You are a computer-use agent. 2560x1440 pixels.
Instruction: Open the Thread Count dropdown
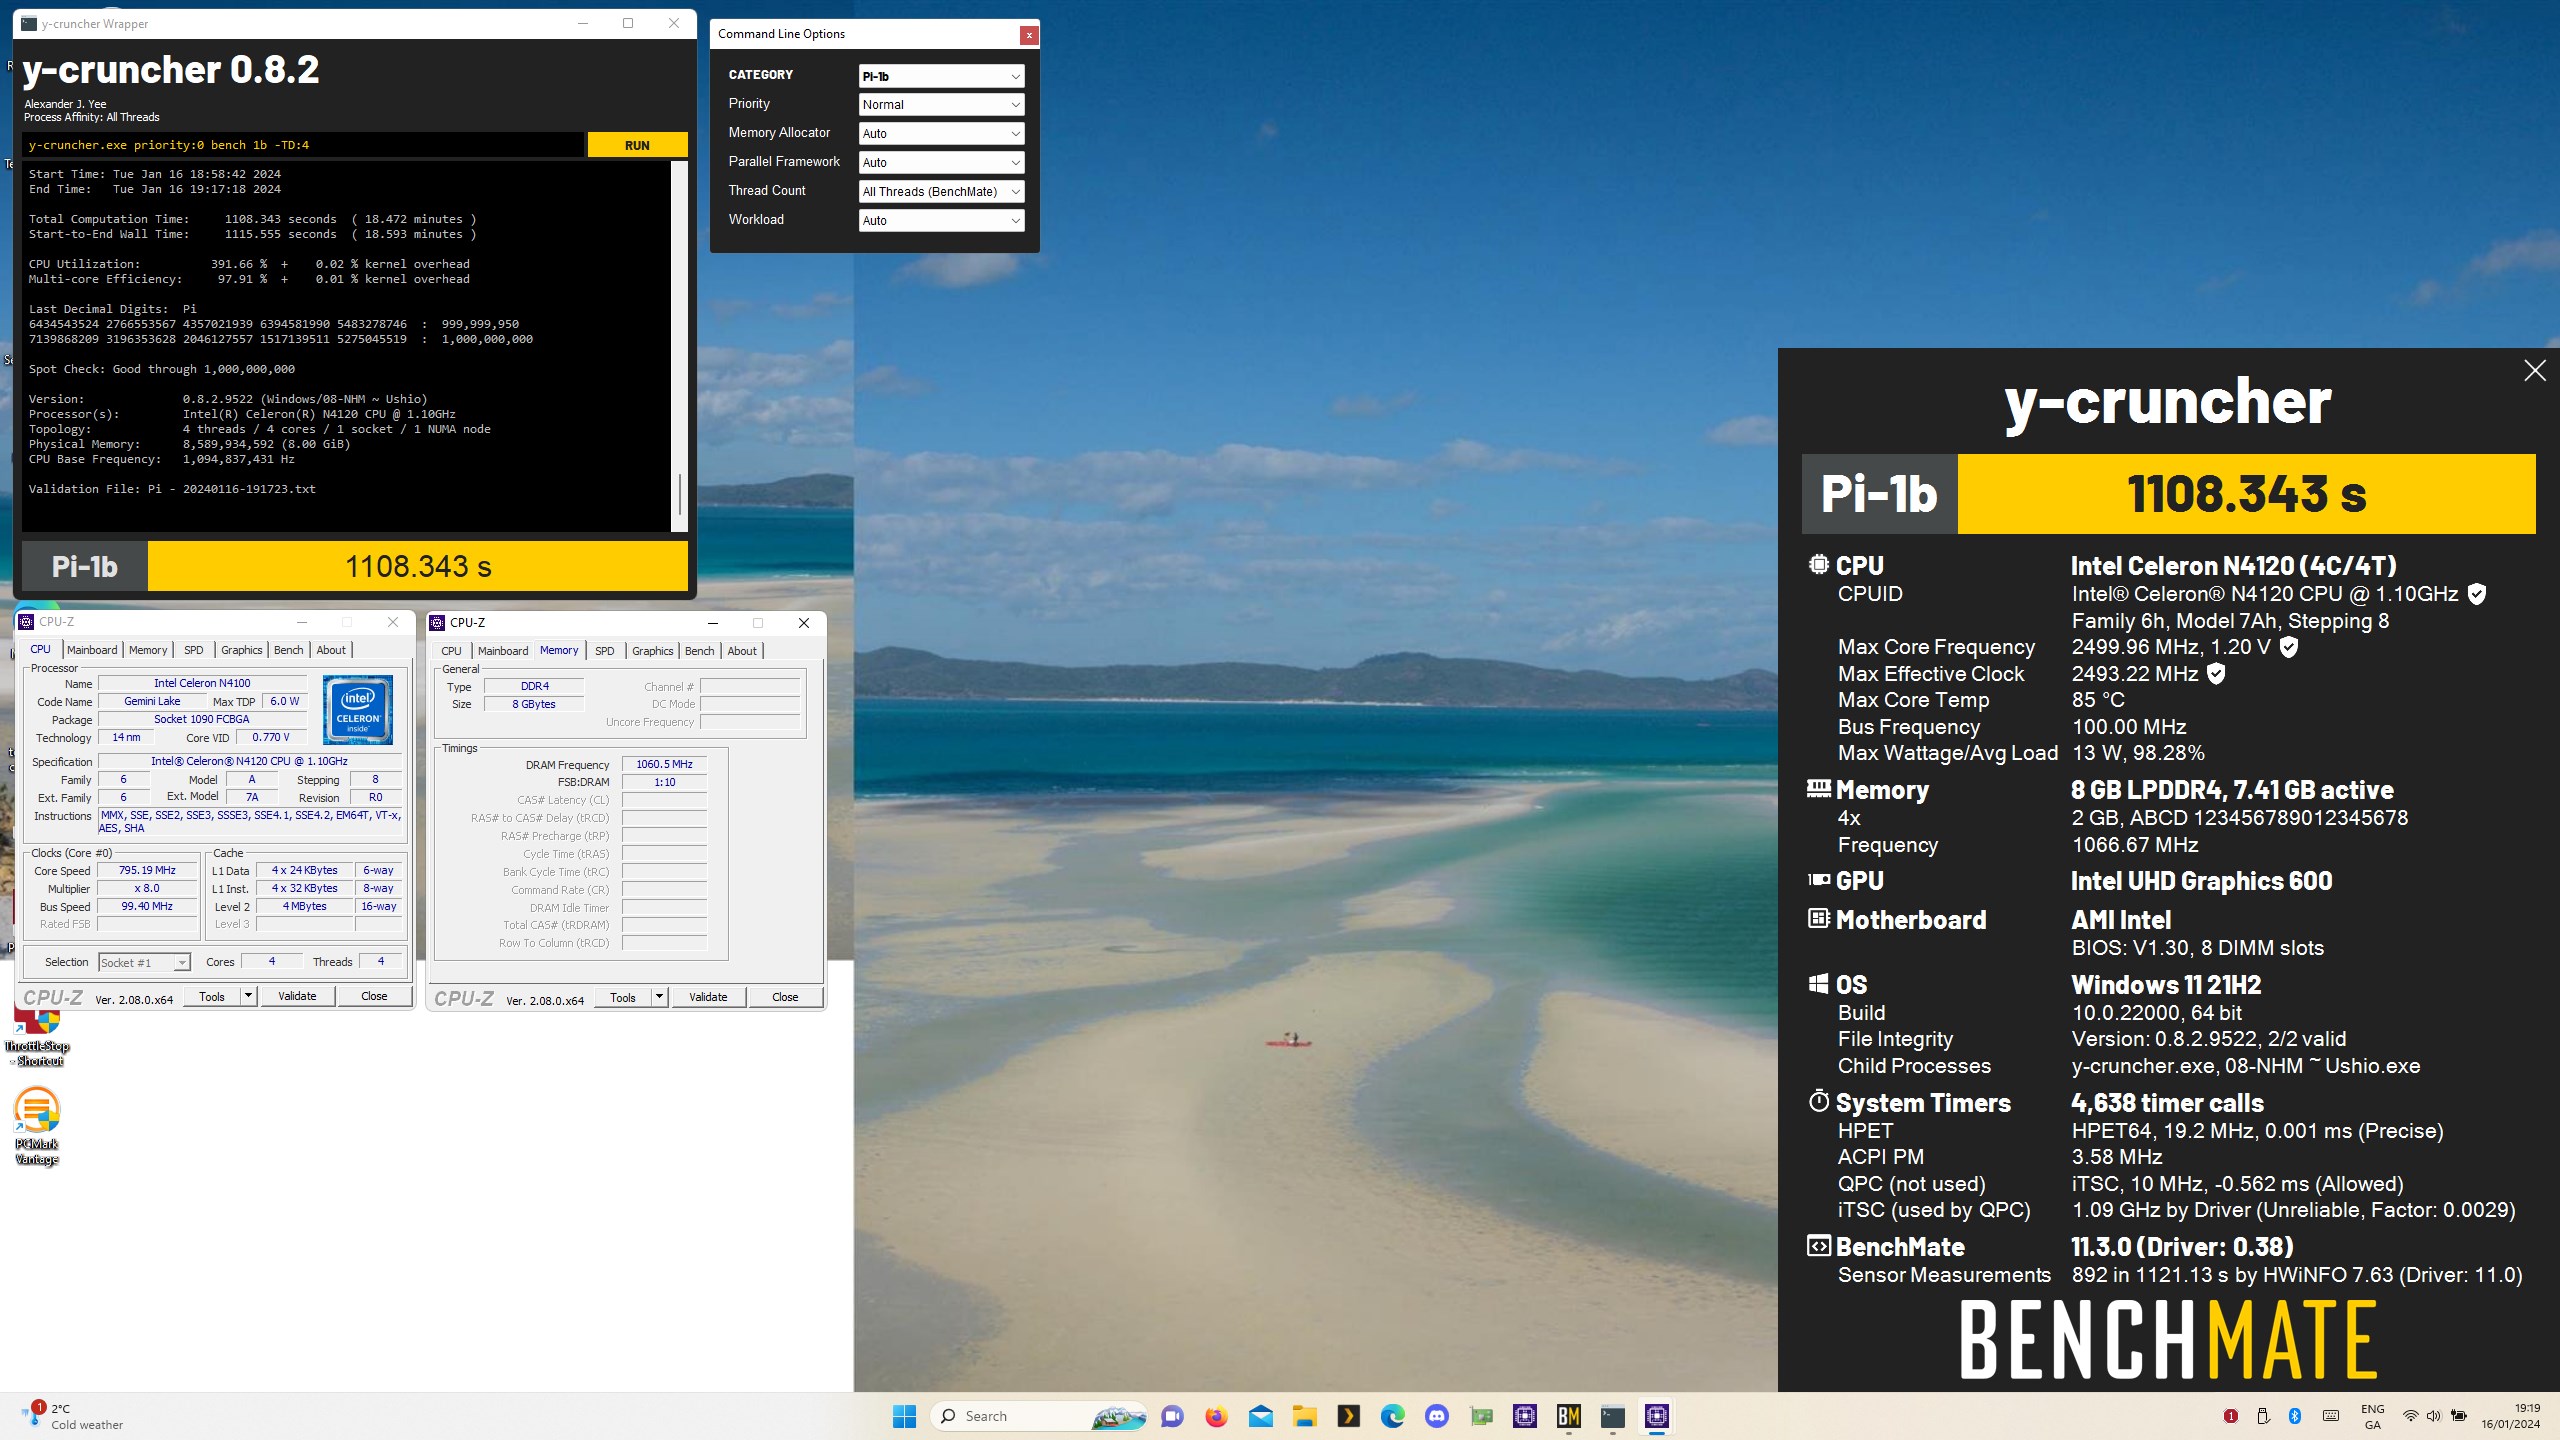pos(941,192)
